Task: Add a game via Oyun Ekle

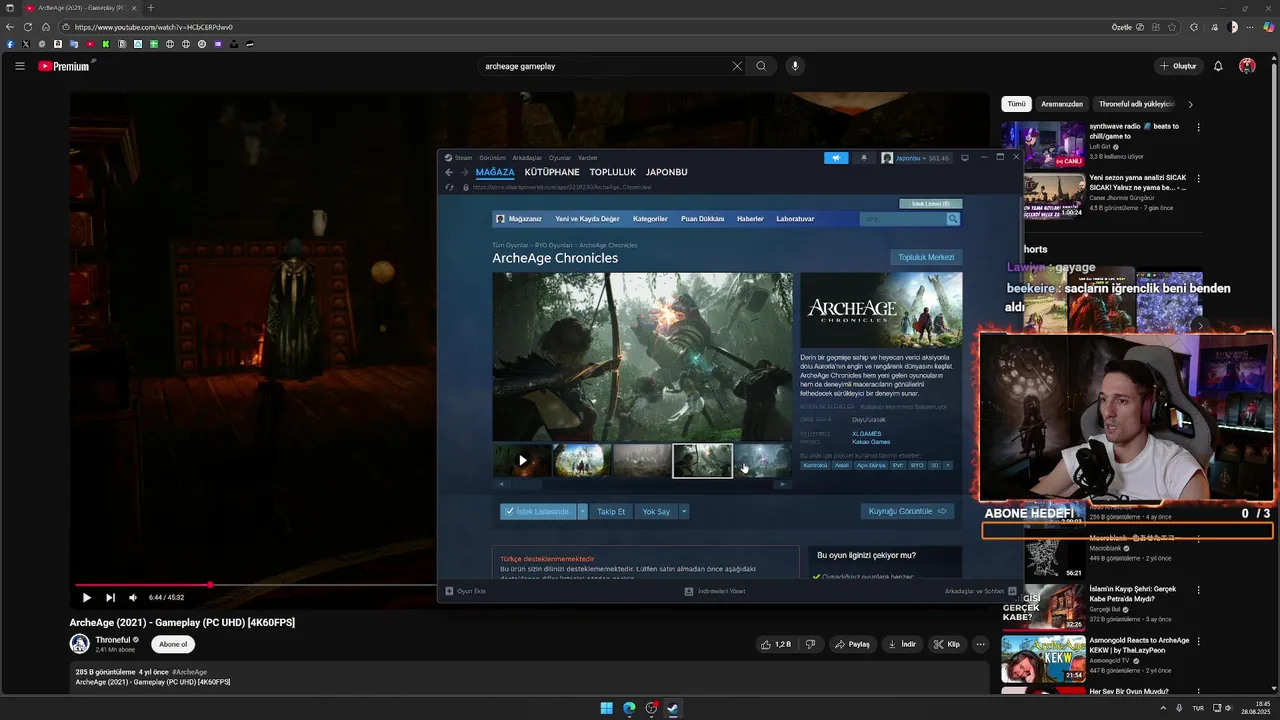Action: tap(466, 591)
